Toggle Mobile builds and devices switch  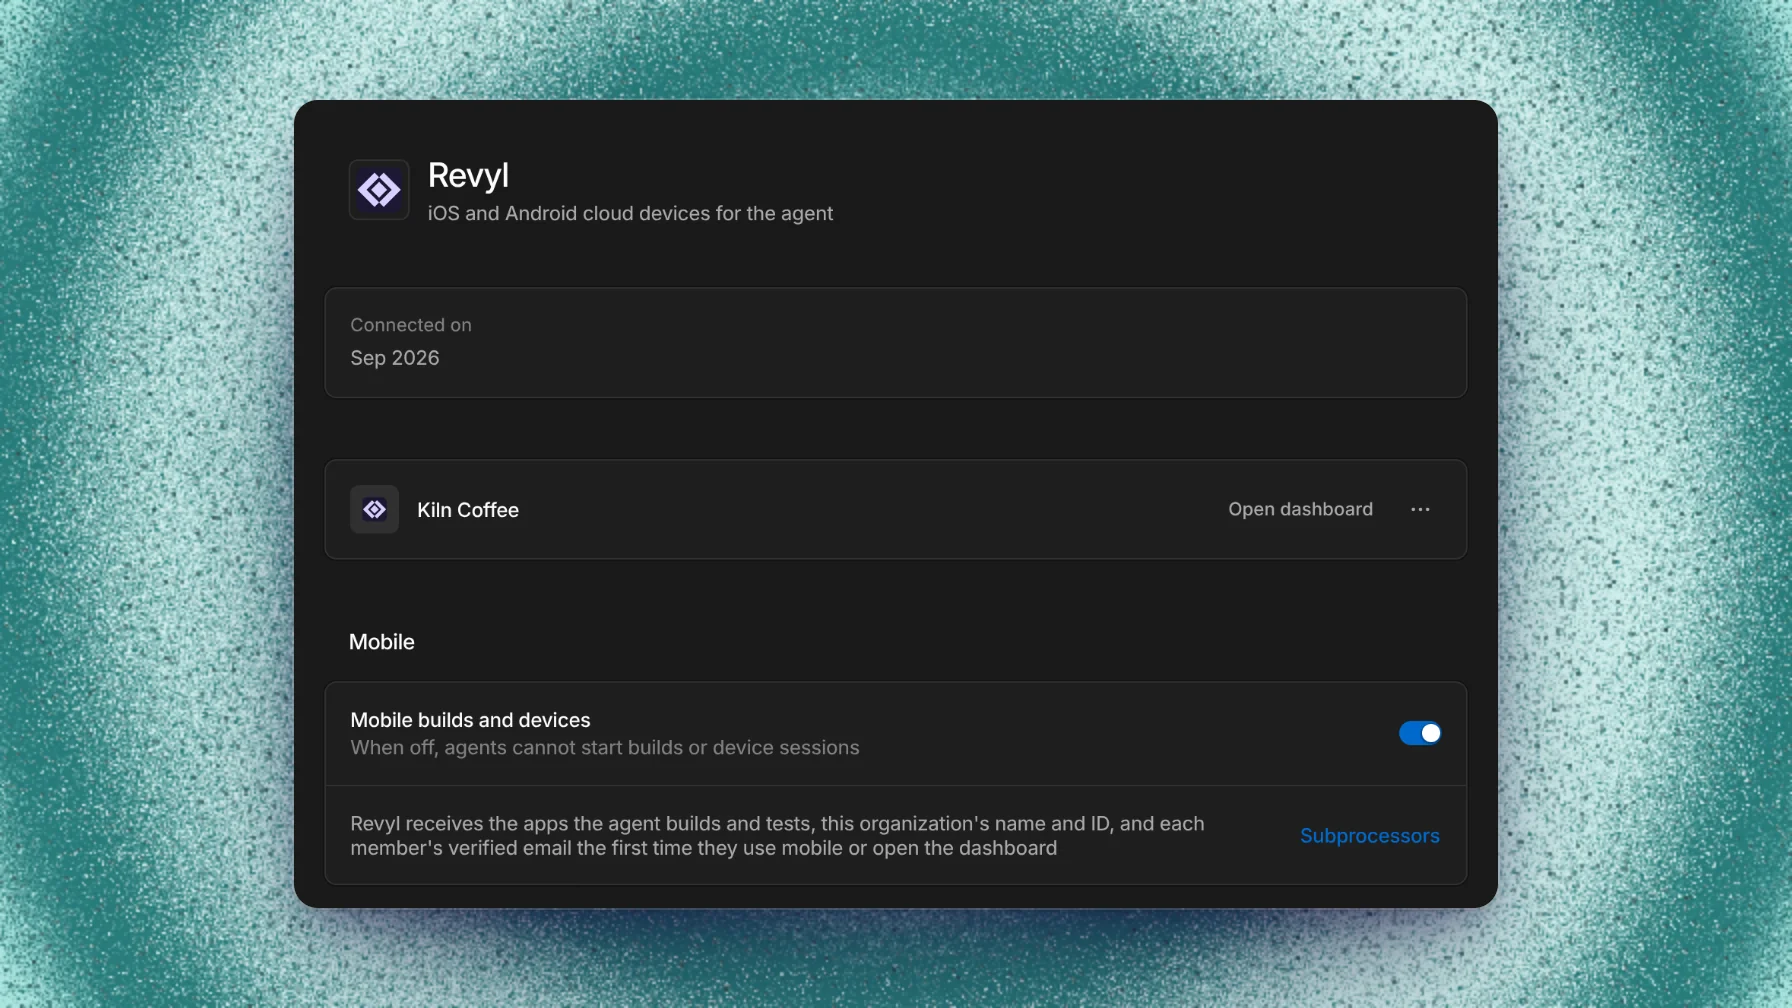pos(1420,733)
